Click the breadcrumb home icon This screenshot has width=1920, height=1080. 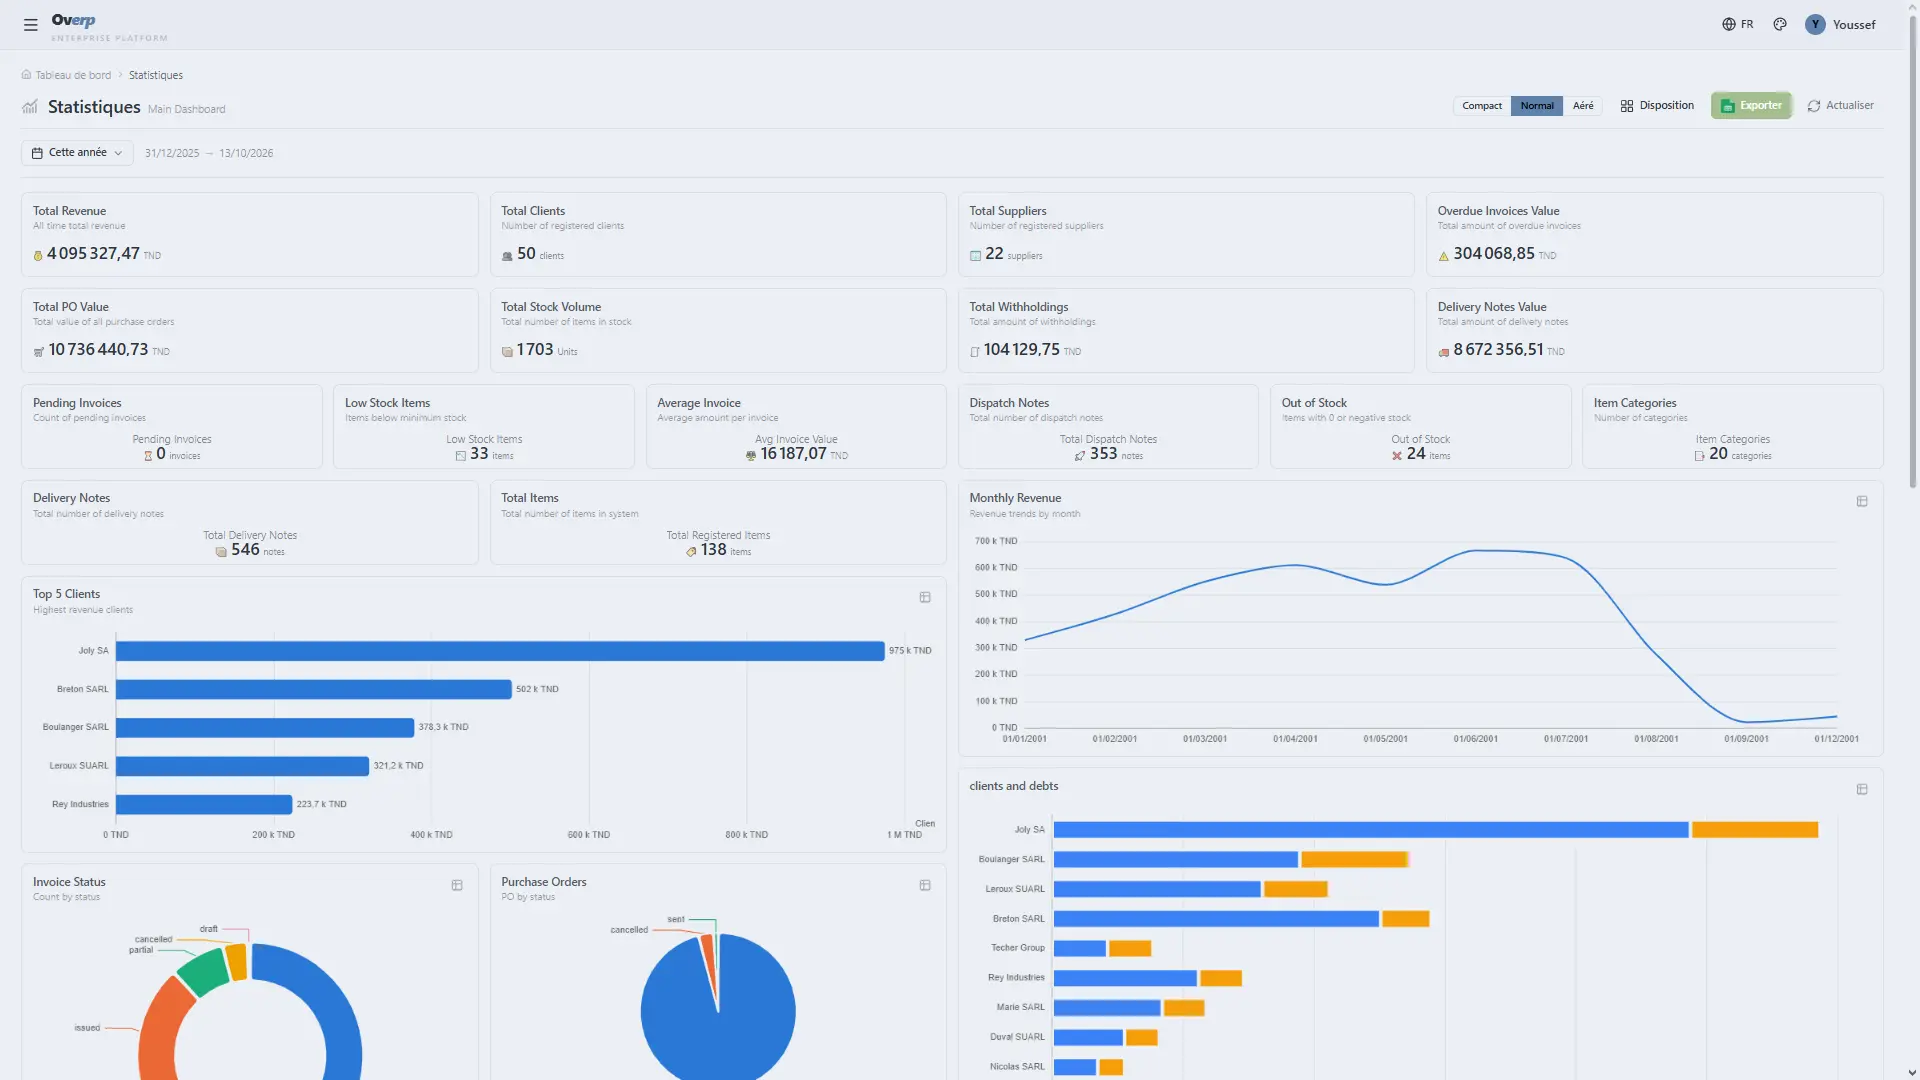coord(26,75)
